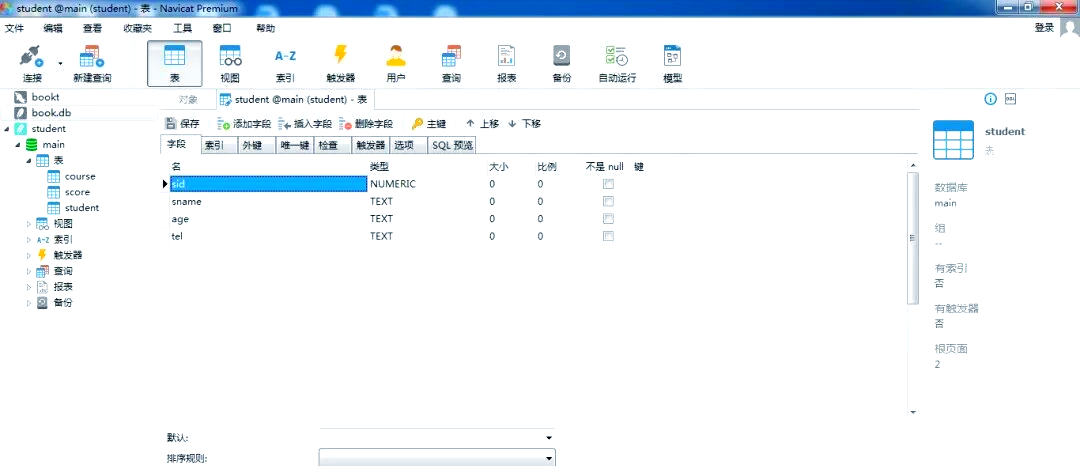Click 删除字段 delete field button
The height and width of the screenshot is (466, 1080).
(366, 124)
